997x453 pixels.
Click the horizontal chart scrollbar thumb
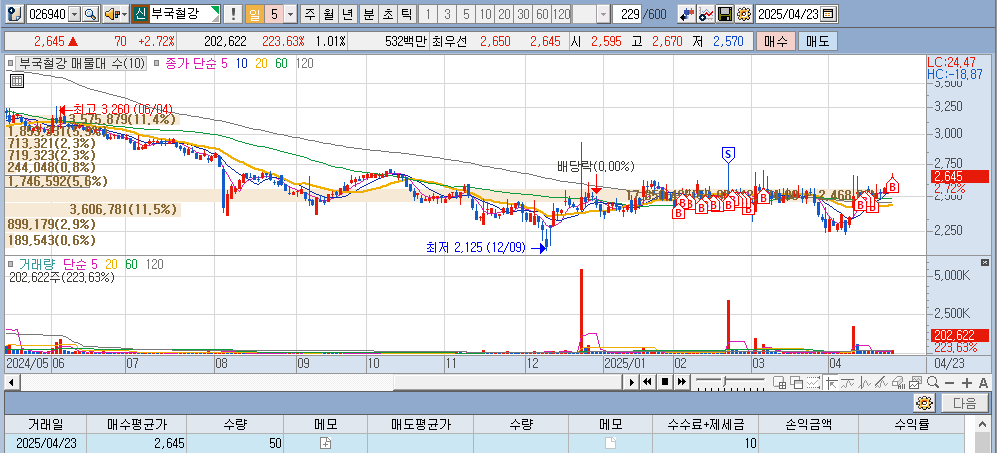click(x=507, y=382)
